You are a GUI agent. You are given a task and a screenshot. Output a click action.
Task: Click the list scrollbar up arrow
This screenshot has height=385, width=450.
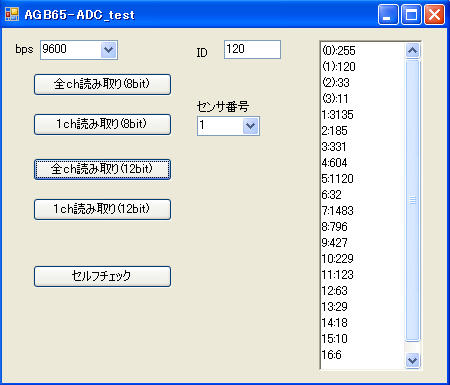point(412,50)
